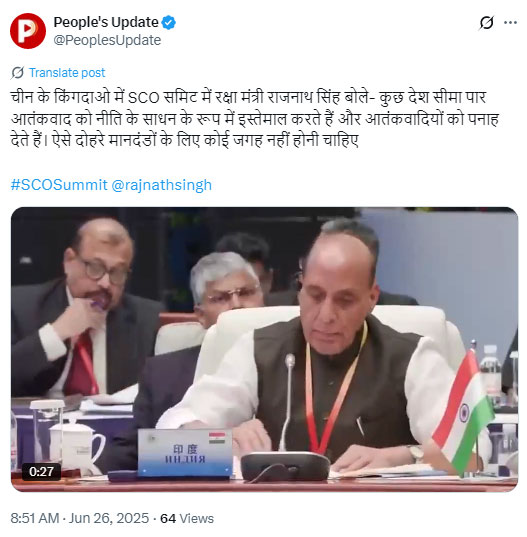527x537 pixels.
Task: Click the blue verified badge next to name
Action: click(168, 23)
